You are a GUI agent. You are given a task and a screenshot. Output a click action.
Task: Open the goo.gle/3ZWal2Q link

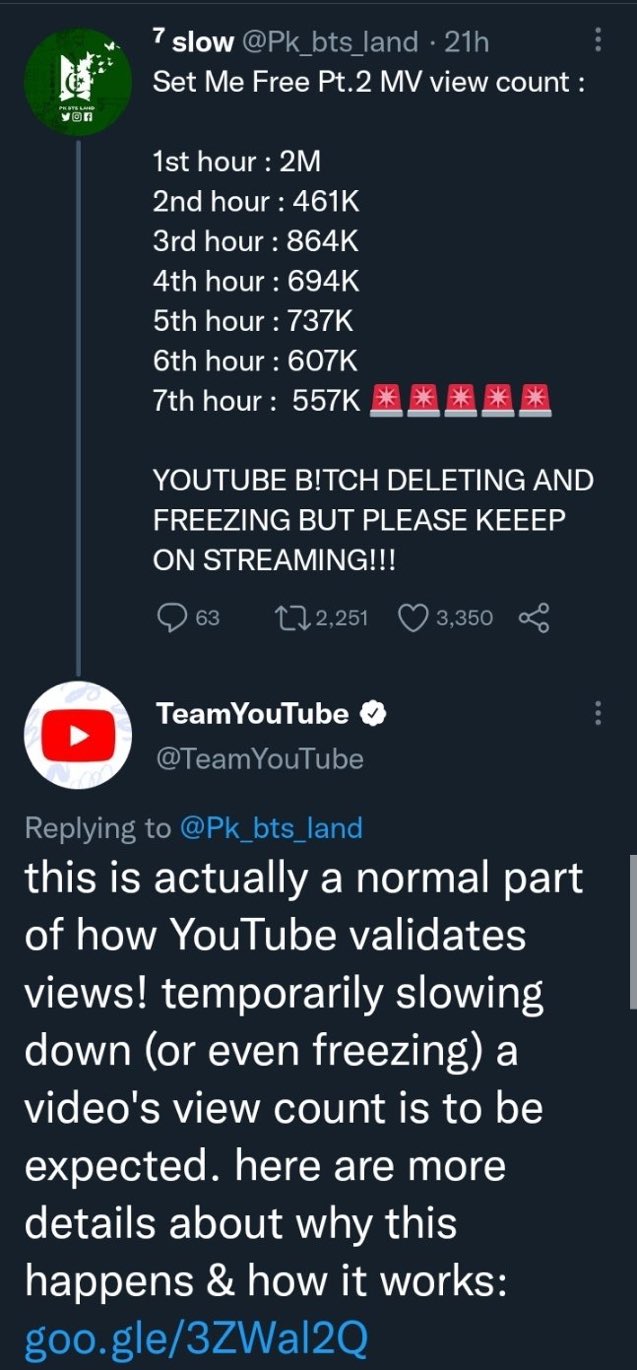[x=195, y=1337]
